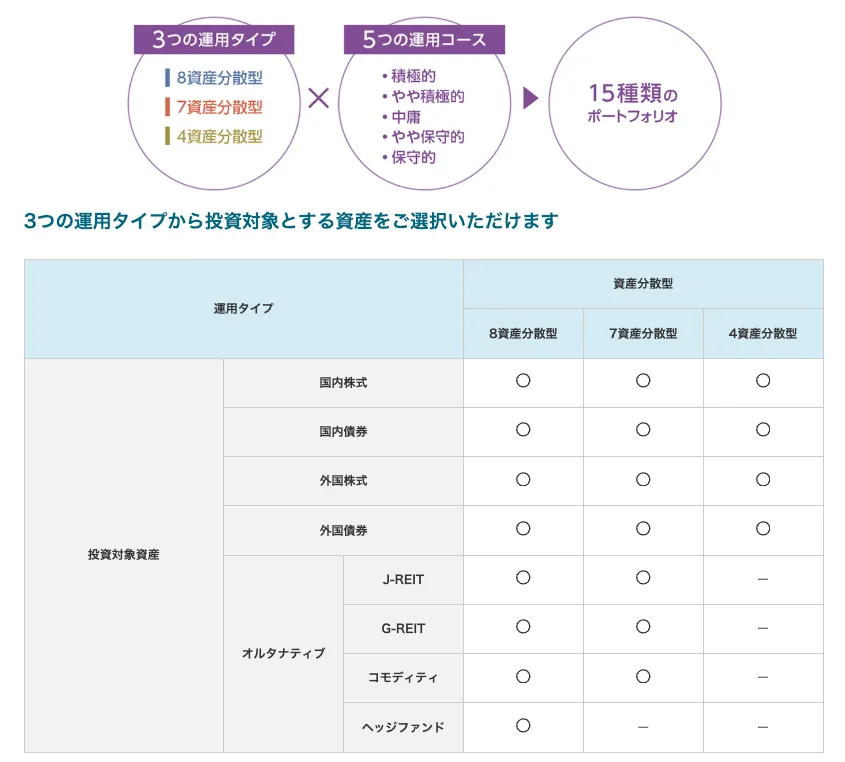Viewport: 845px width, 762px height.
Task: Click the '資産分散型' top header cell
Action: pos(643,284)
